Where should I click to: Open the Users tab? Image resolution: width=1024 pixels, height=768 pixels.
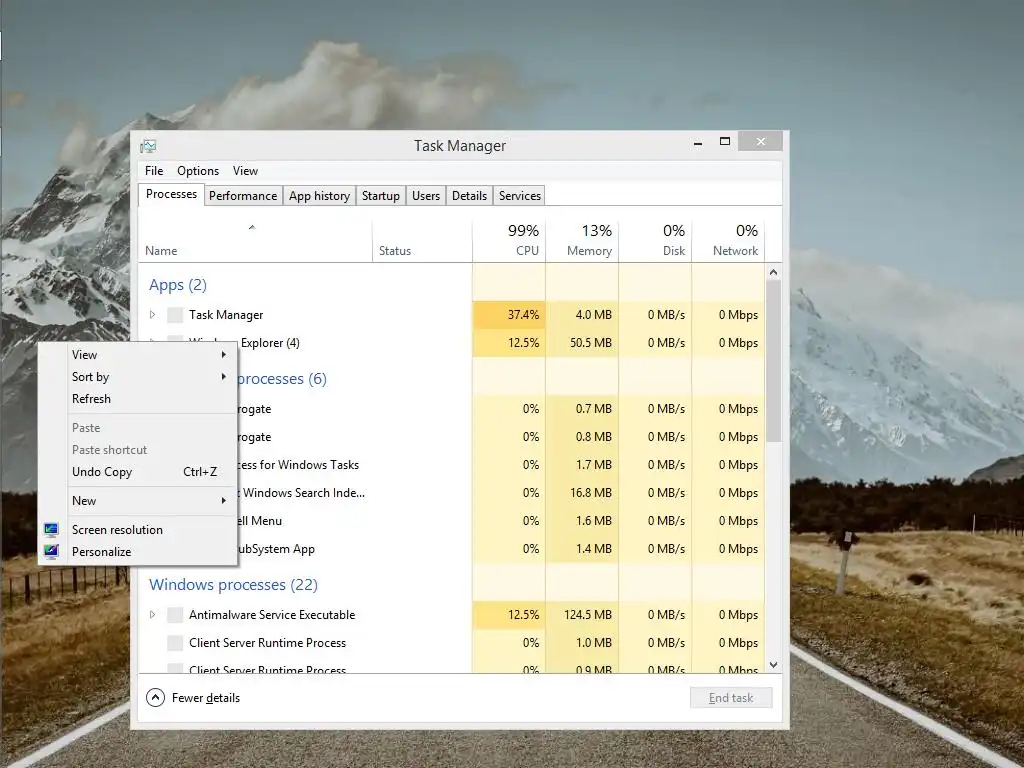[426, 196]
